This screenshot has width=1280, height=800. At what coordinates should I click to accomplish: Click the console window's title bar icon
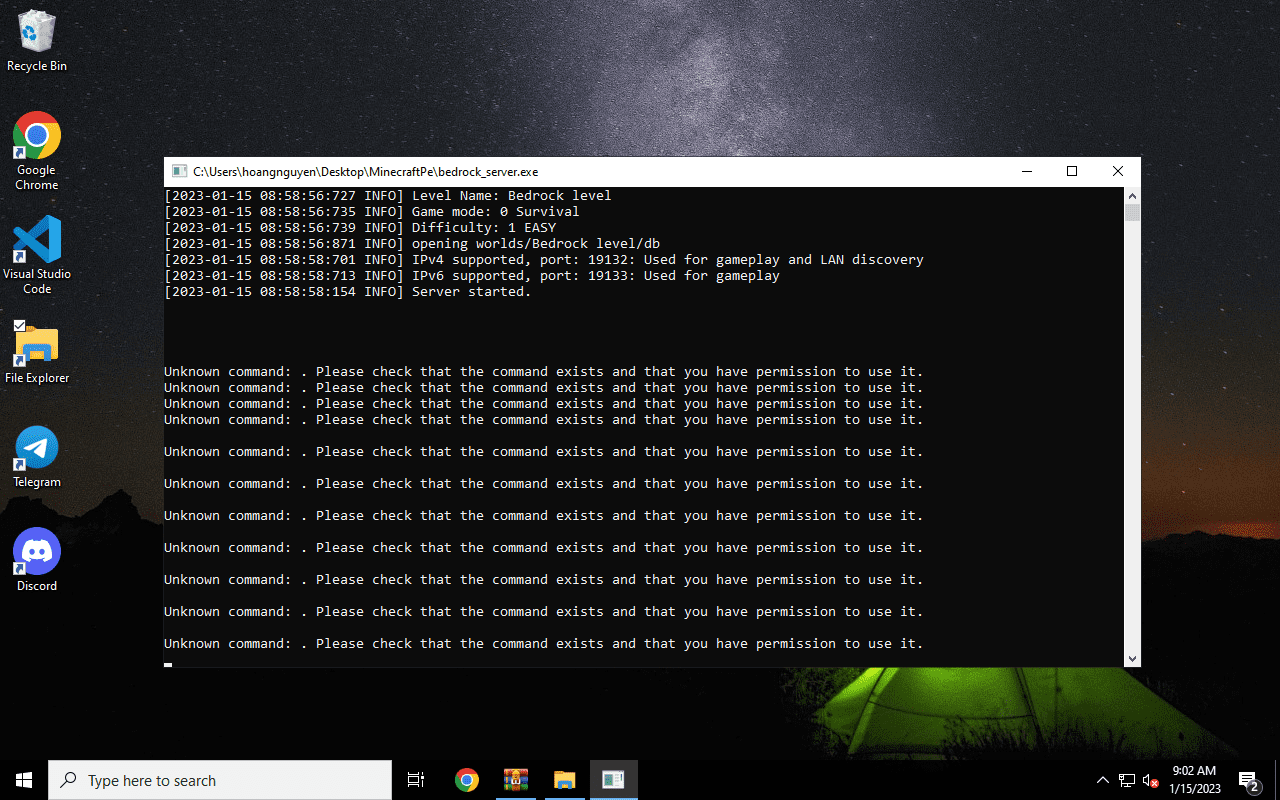pos(179,172)
